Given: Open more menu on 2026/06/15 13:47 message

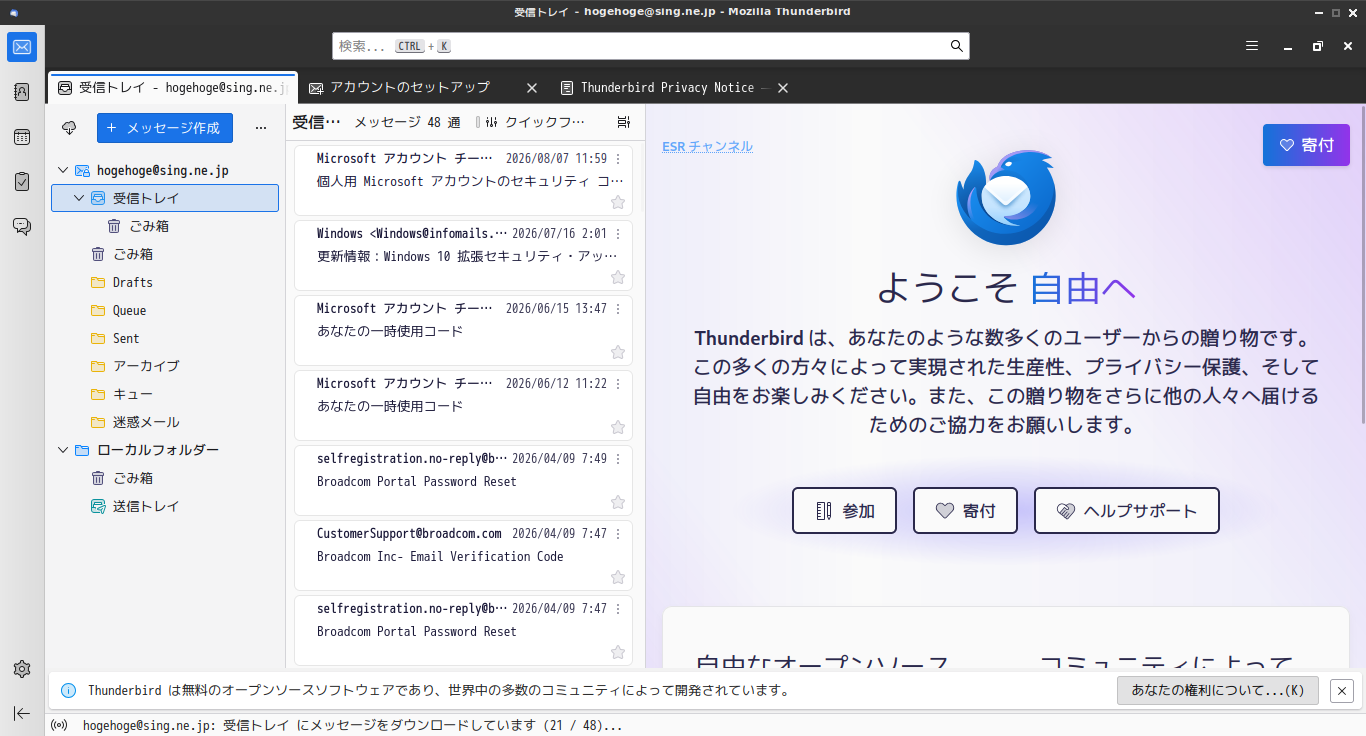Looking at the screenshot, I should [x=618, y=309].
